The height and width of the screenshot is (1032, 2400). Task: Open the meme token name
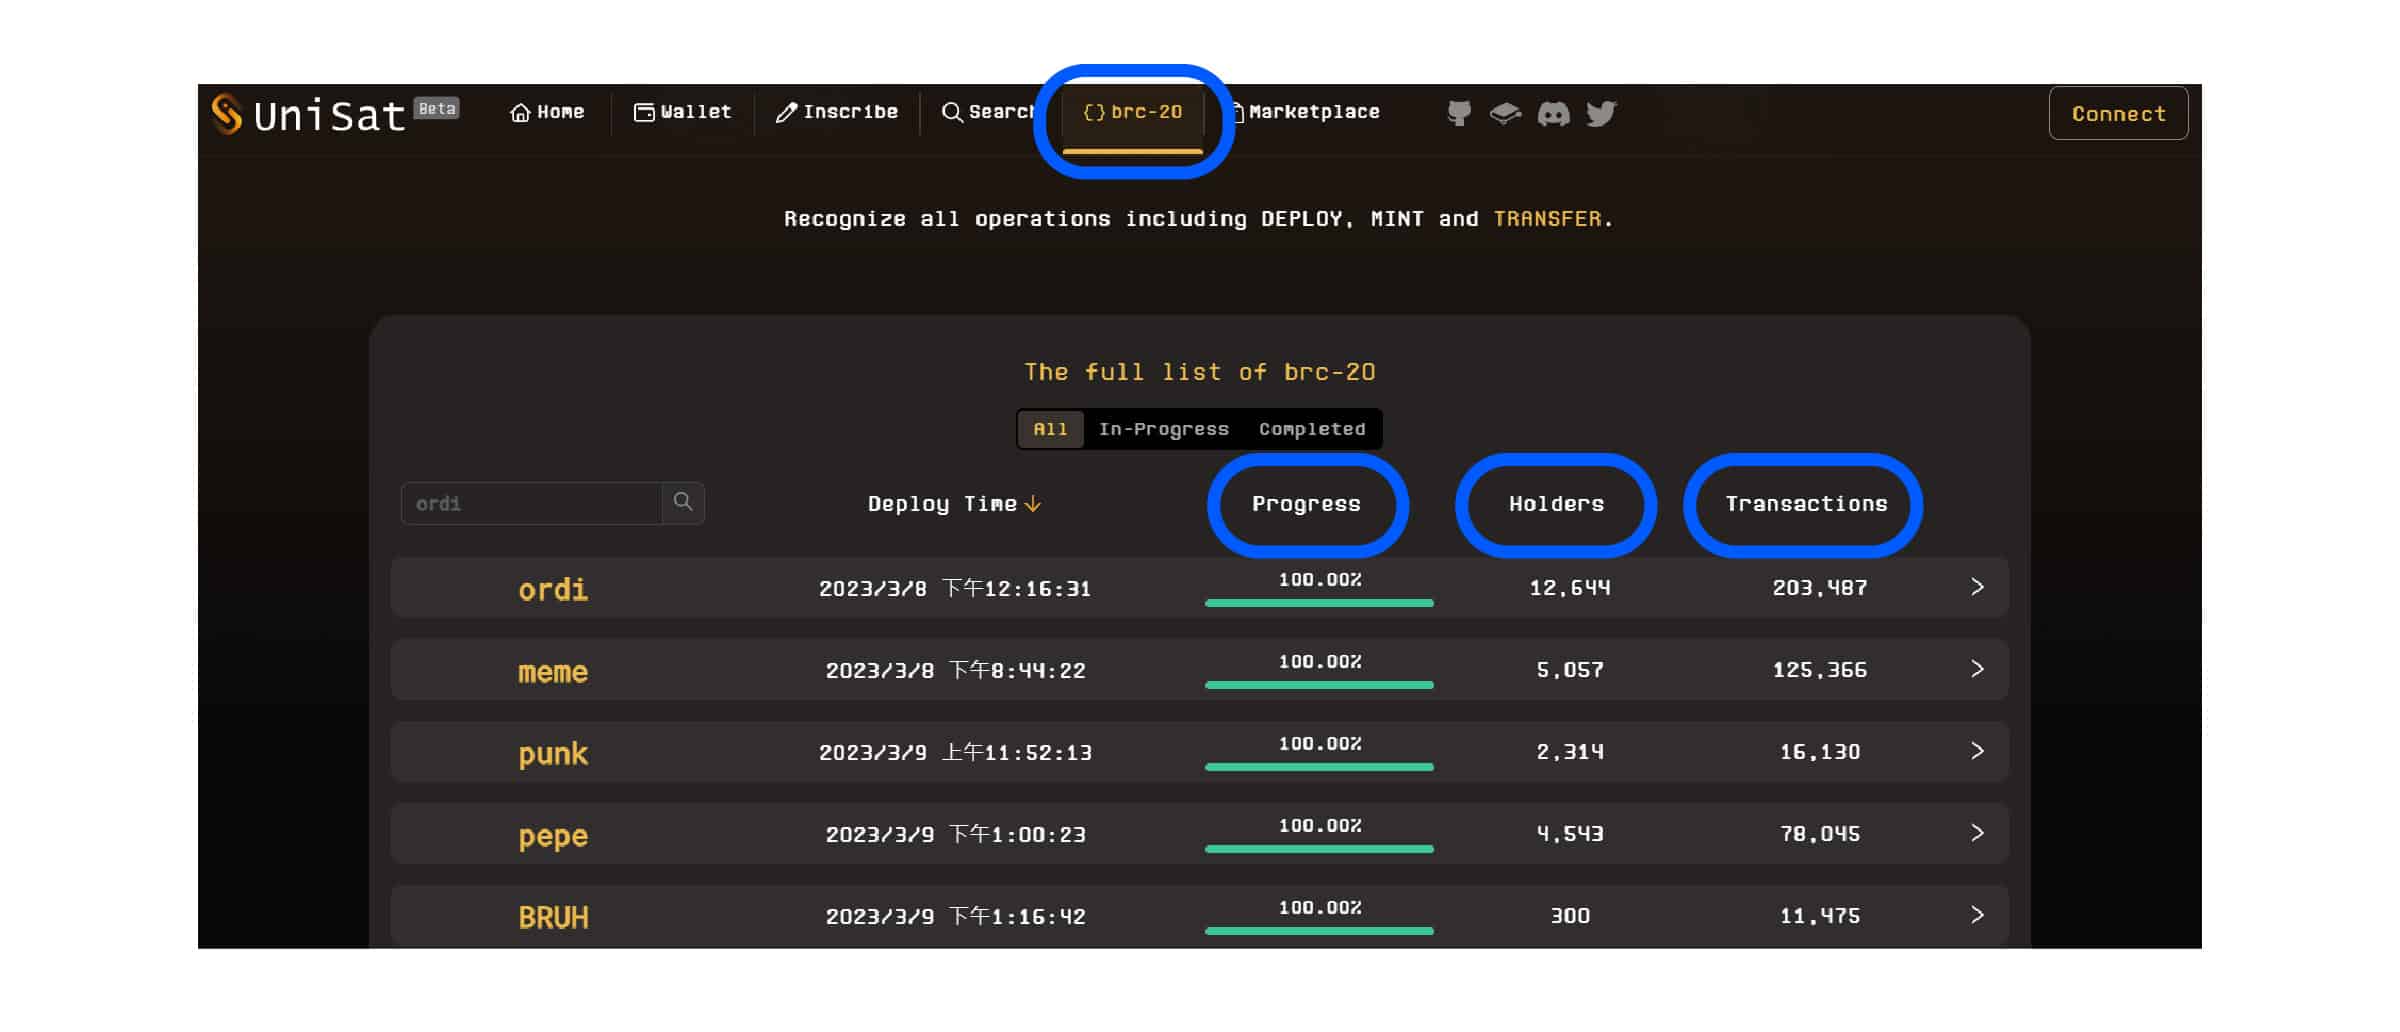(553, 671)
